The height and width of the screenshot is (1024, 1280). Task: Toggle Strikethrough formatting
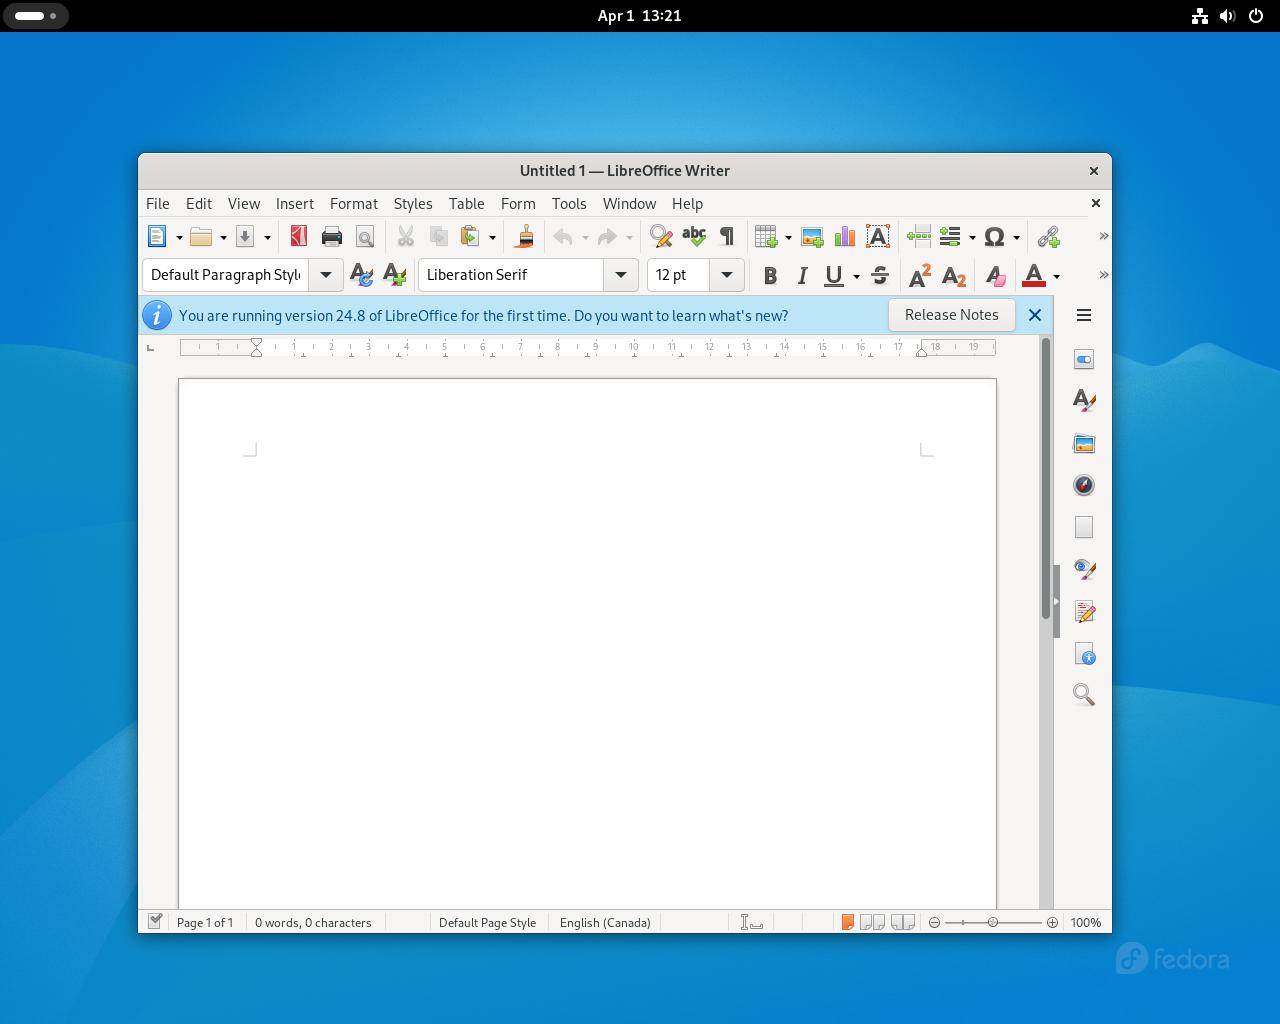[880, 275]
